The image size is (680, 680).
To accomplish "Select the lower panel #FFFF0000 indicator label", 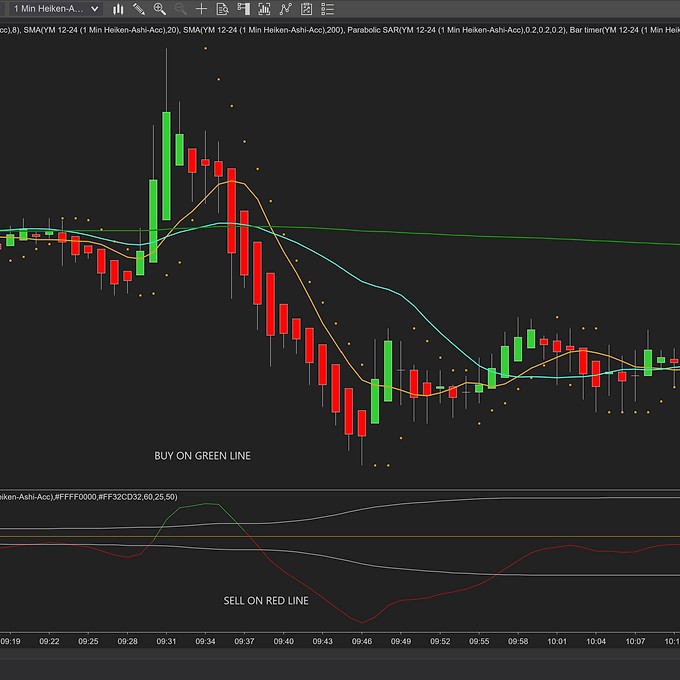I will coord(88,497).
